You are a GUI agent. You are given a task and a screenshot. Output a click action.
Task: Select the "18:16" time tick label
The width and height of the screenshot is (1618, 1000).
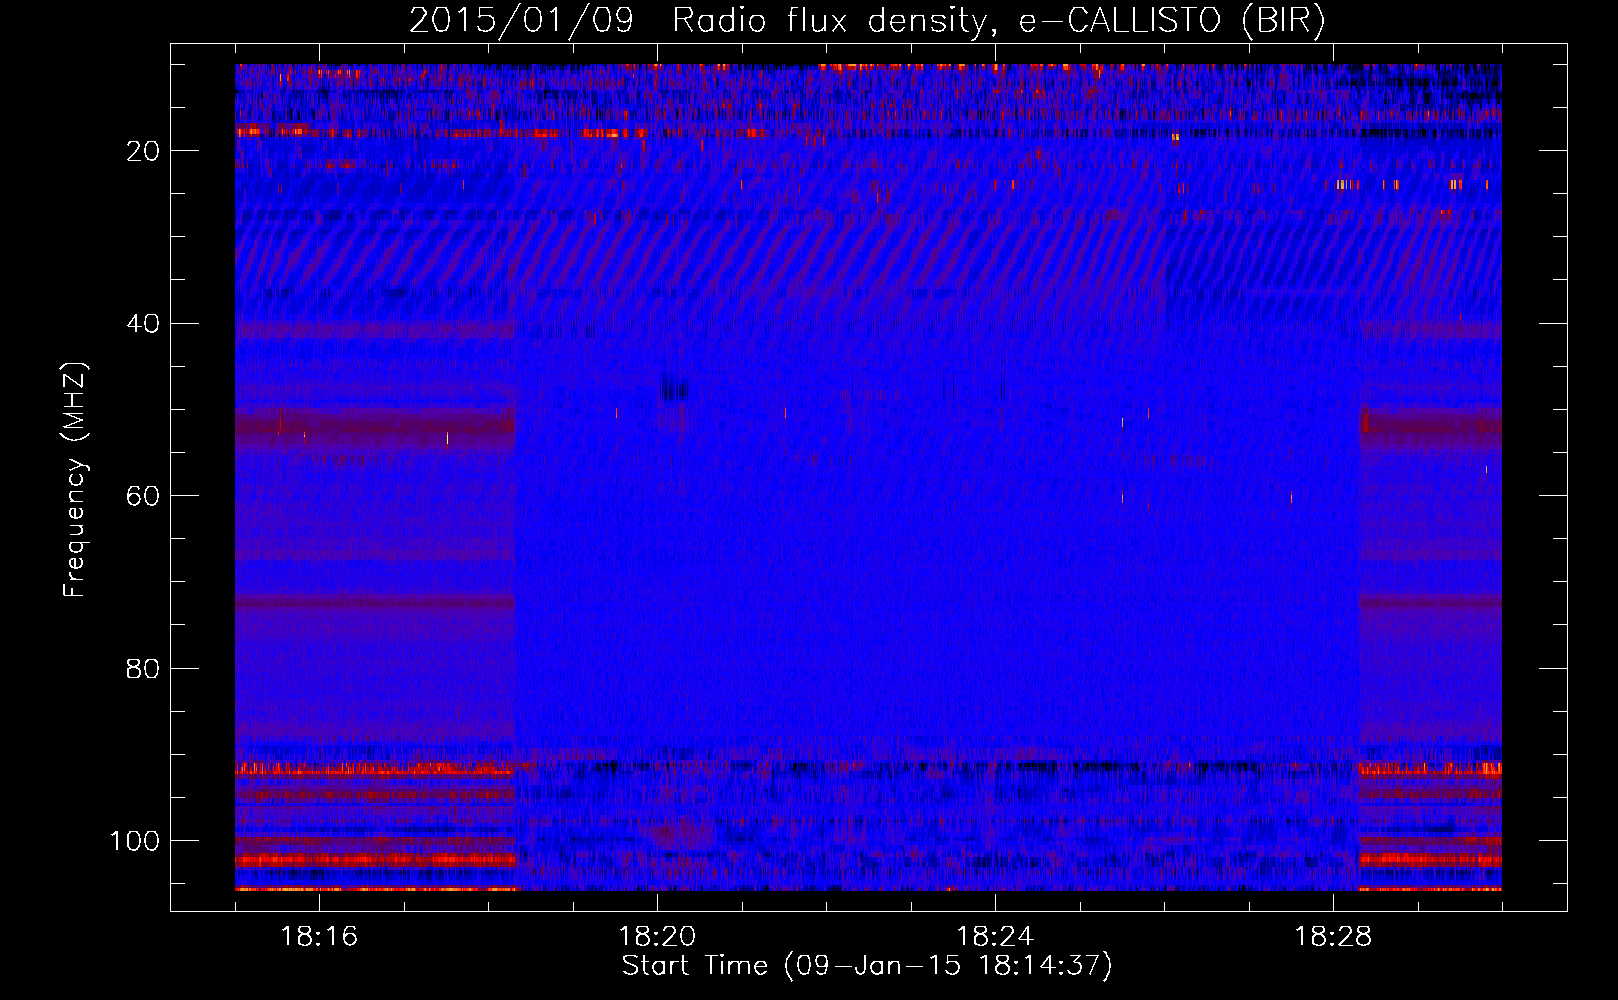pyautogui.click(x=319, y=936)
